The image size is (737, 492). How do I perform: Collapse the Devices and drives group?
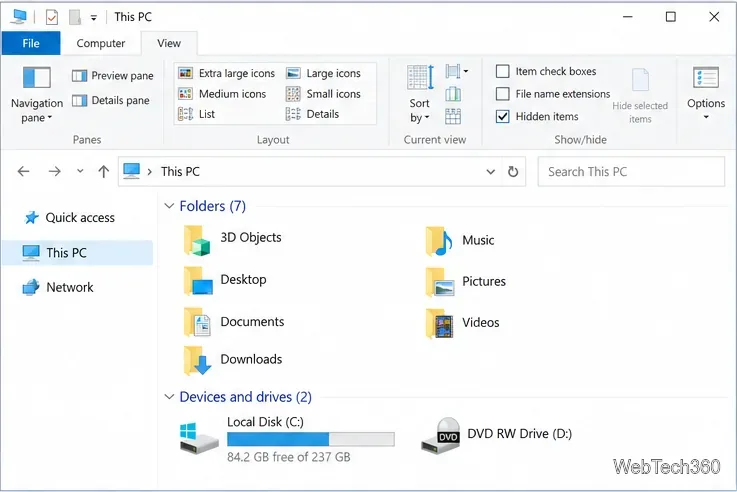tap(169, 397)
